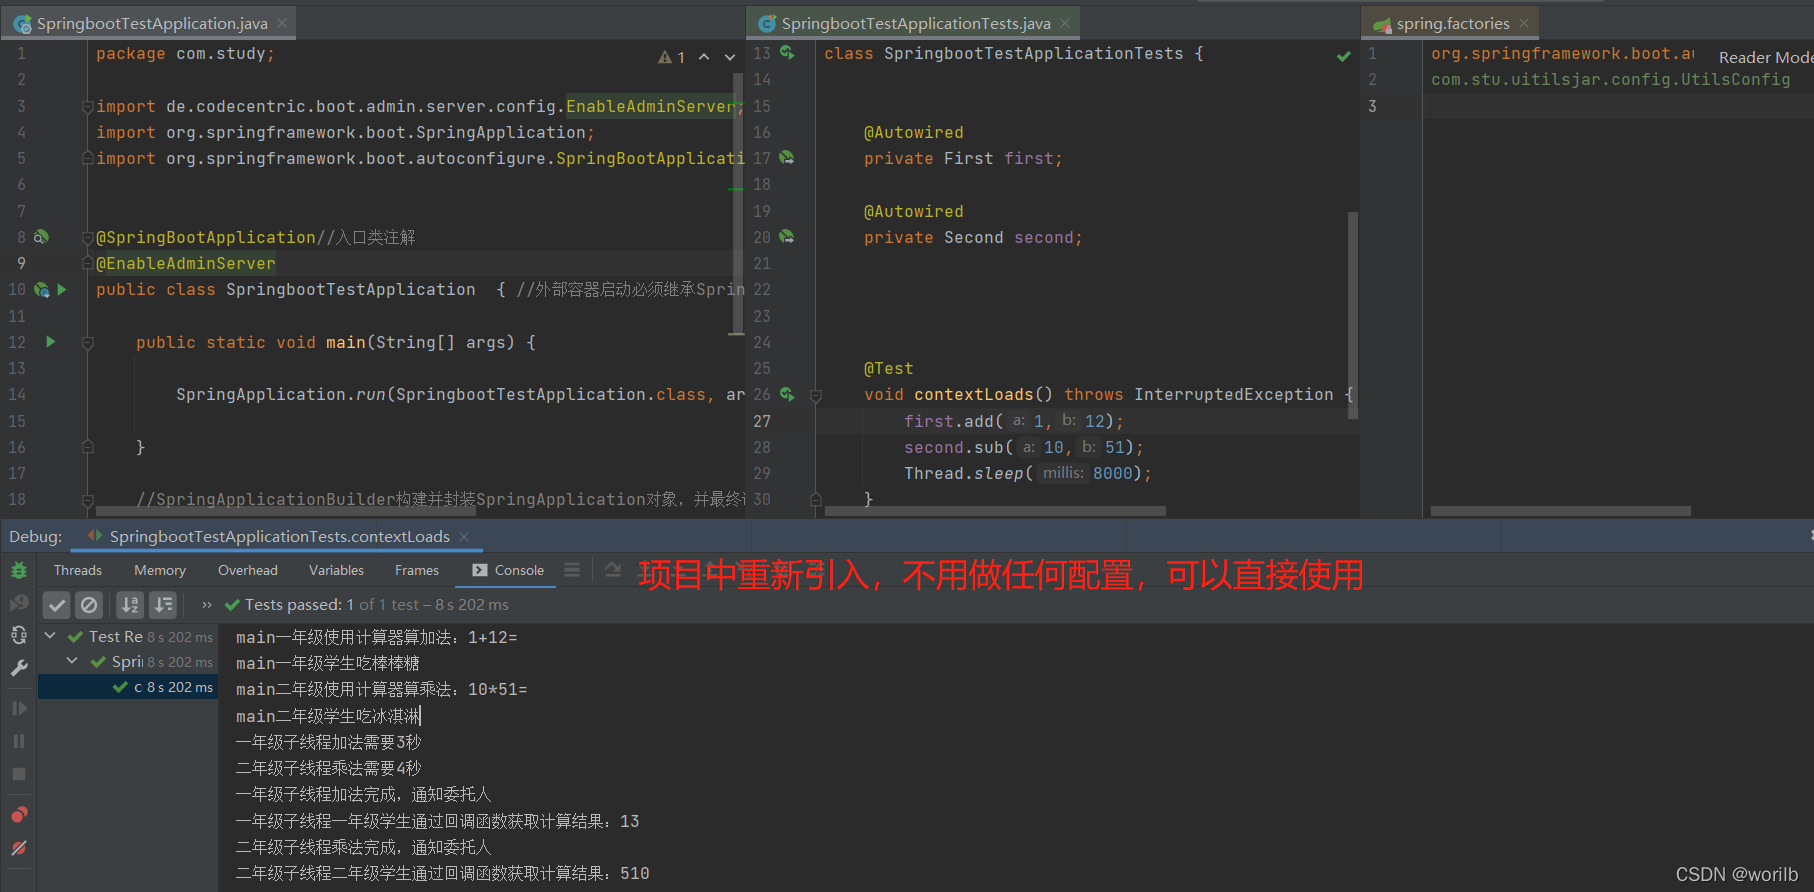
Task: Click autowired bean gutter icon on line 20
Action: pos(787,237)
